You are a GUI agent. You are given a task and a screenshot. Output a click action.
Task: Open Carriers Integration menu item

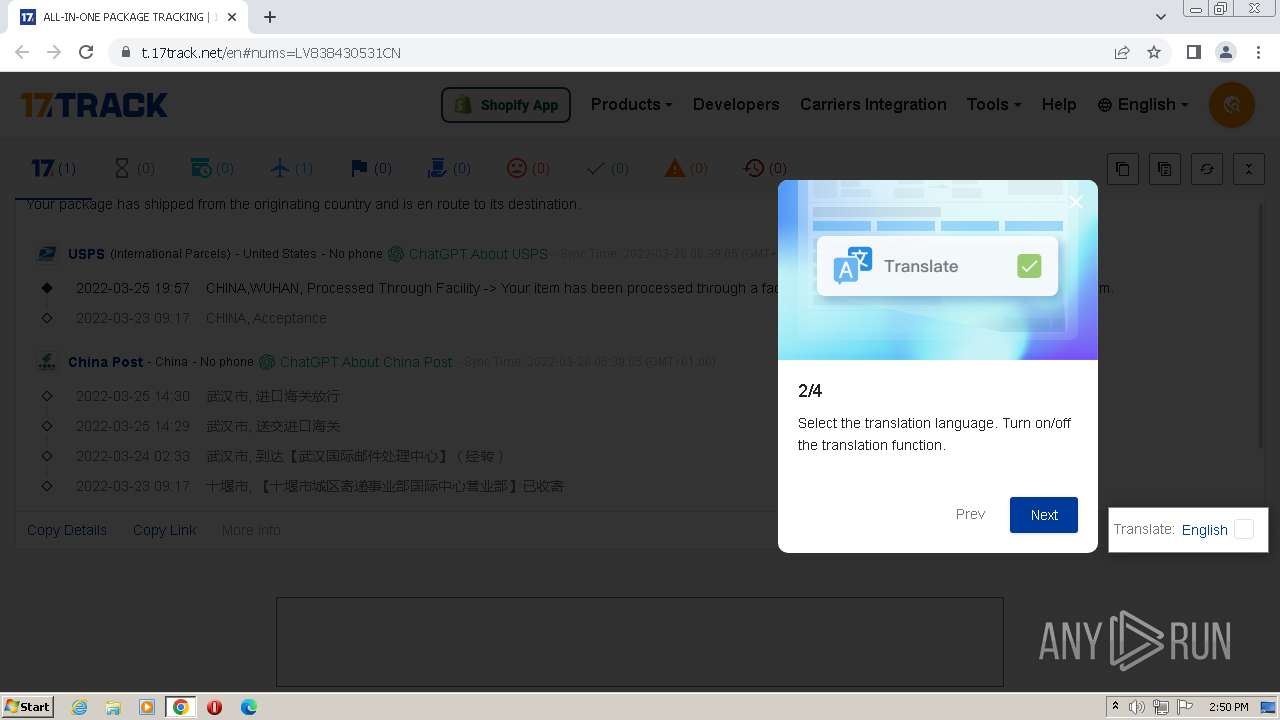click(x=873, y=104)
